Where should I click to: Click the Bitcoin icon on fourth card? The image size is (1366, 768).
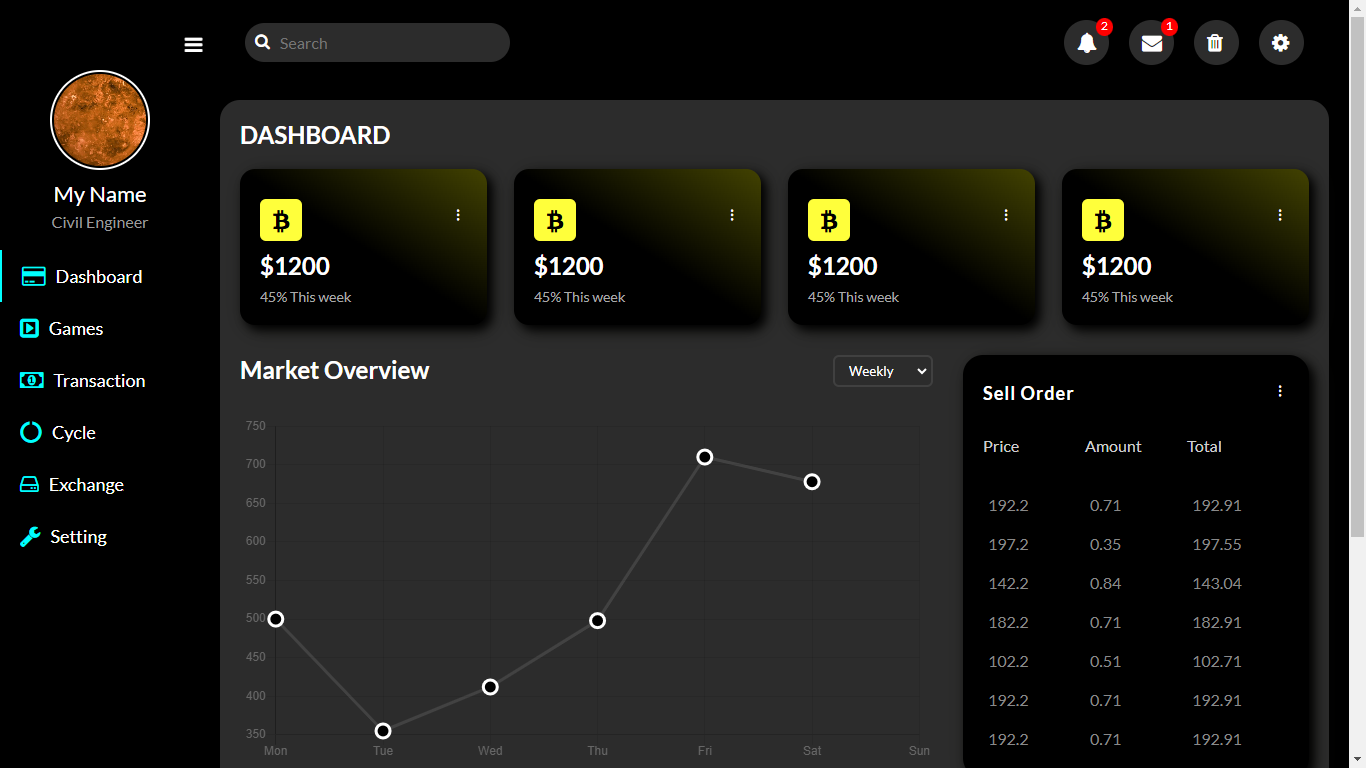(x=1103, y=220)
